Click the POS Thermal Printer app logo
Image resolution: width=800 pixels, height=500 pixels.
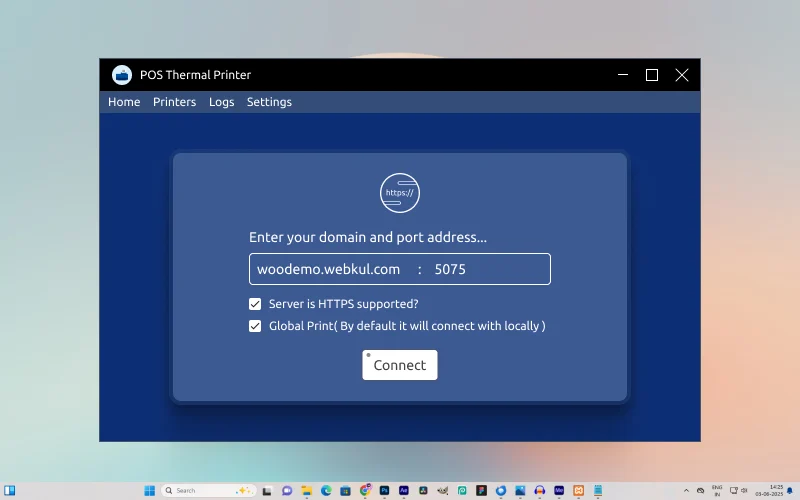[x=122, y=75]
